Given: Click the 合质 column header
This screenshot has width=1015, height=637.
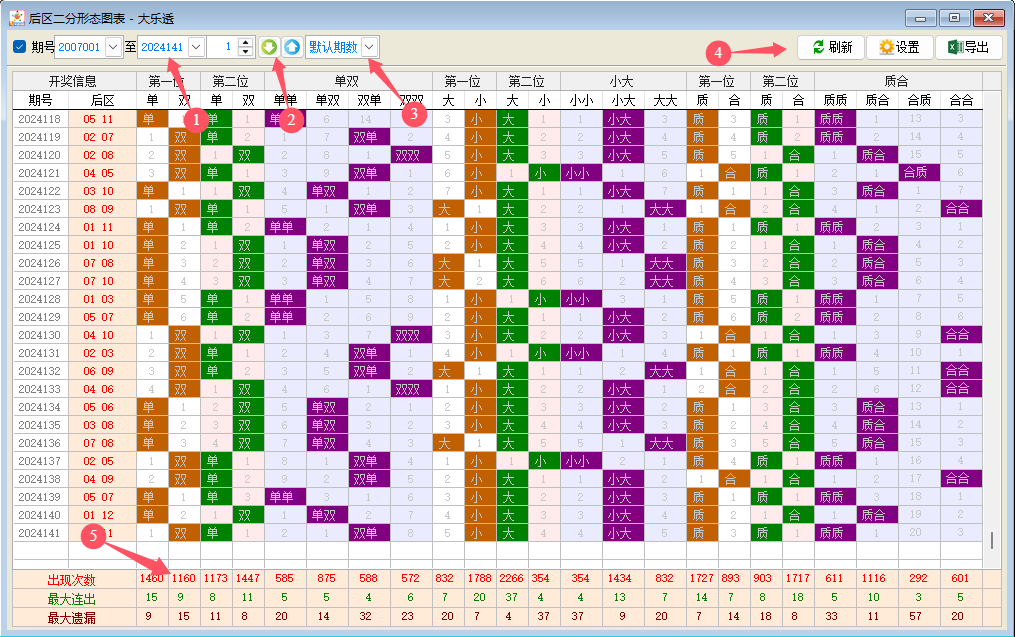Looking at the screenshot, I should click(x=919, y=100).
